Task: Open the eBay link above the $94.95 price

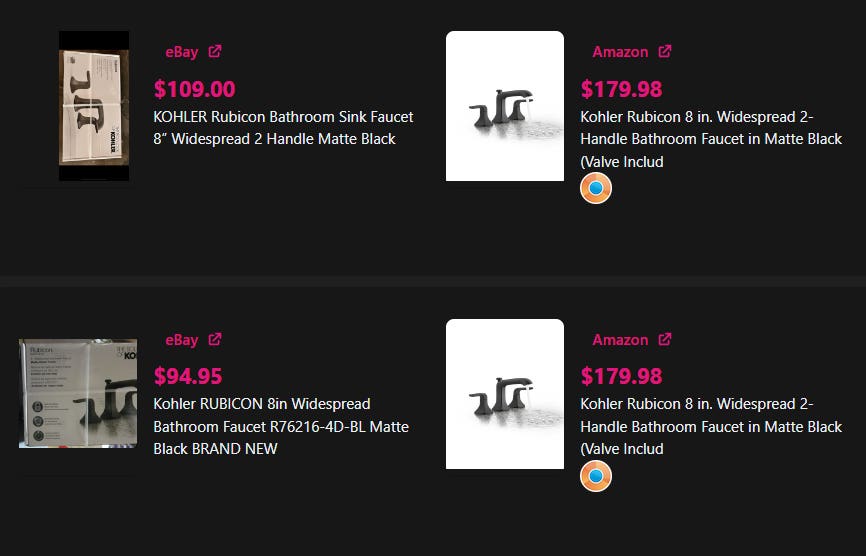Action: (x=182, y=340)
